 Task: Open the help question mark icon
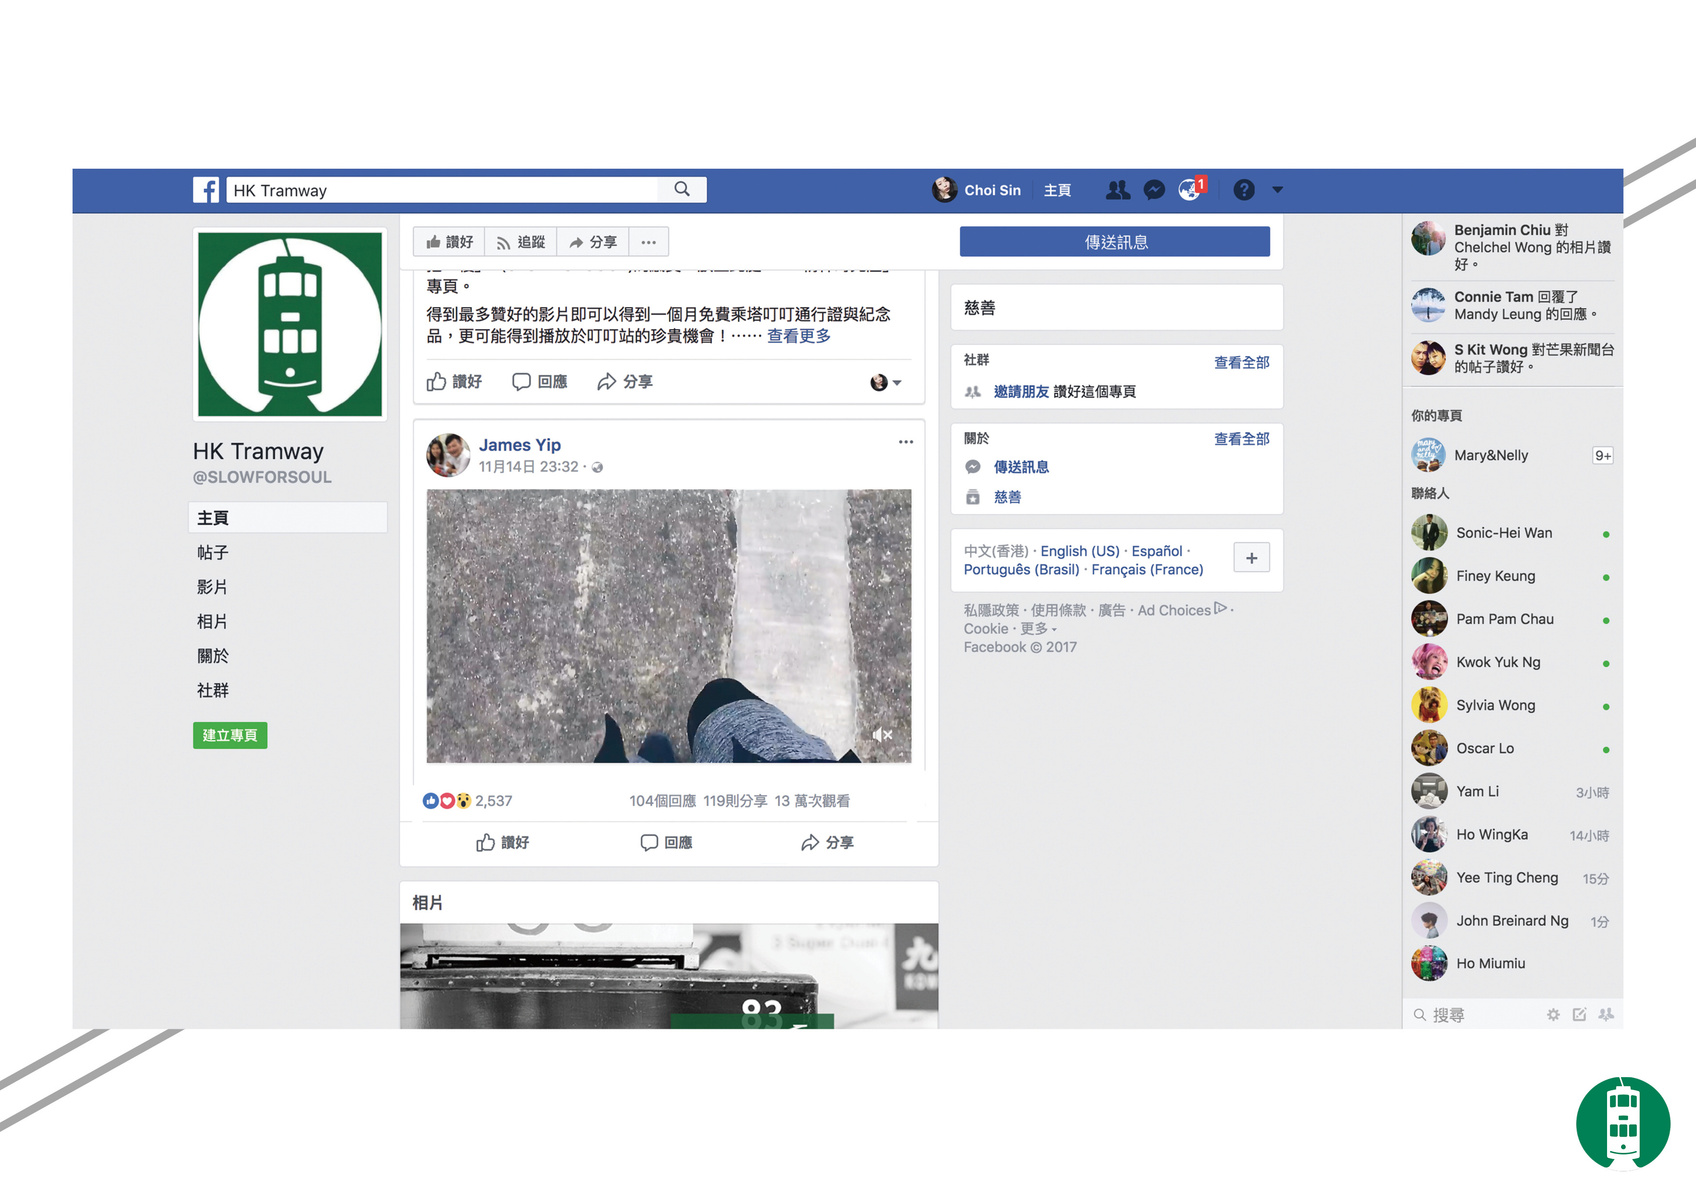pyautogui.click(x=1243, y=190)
